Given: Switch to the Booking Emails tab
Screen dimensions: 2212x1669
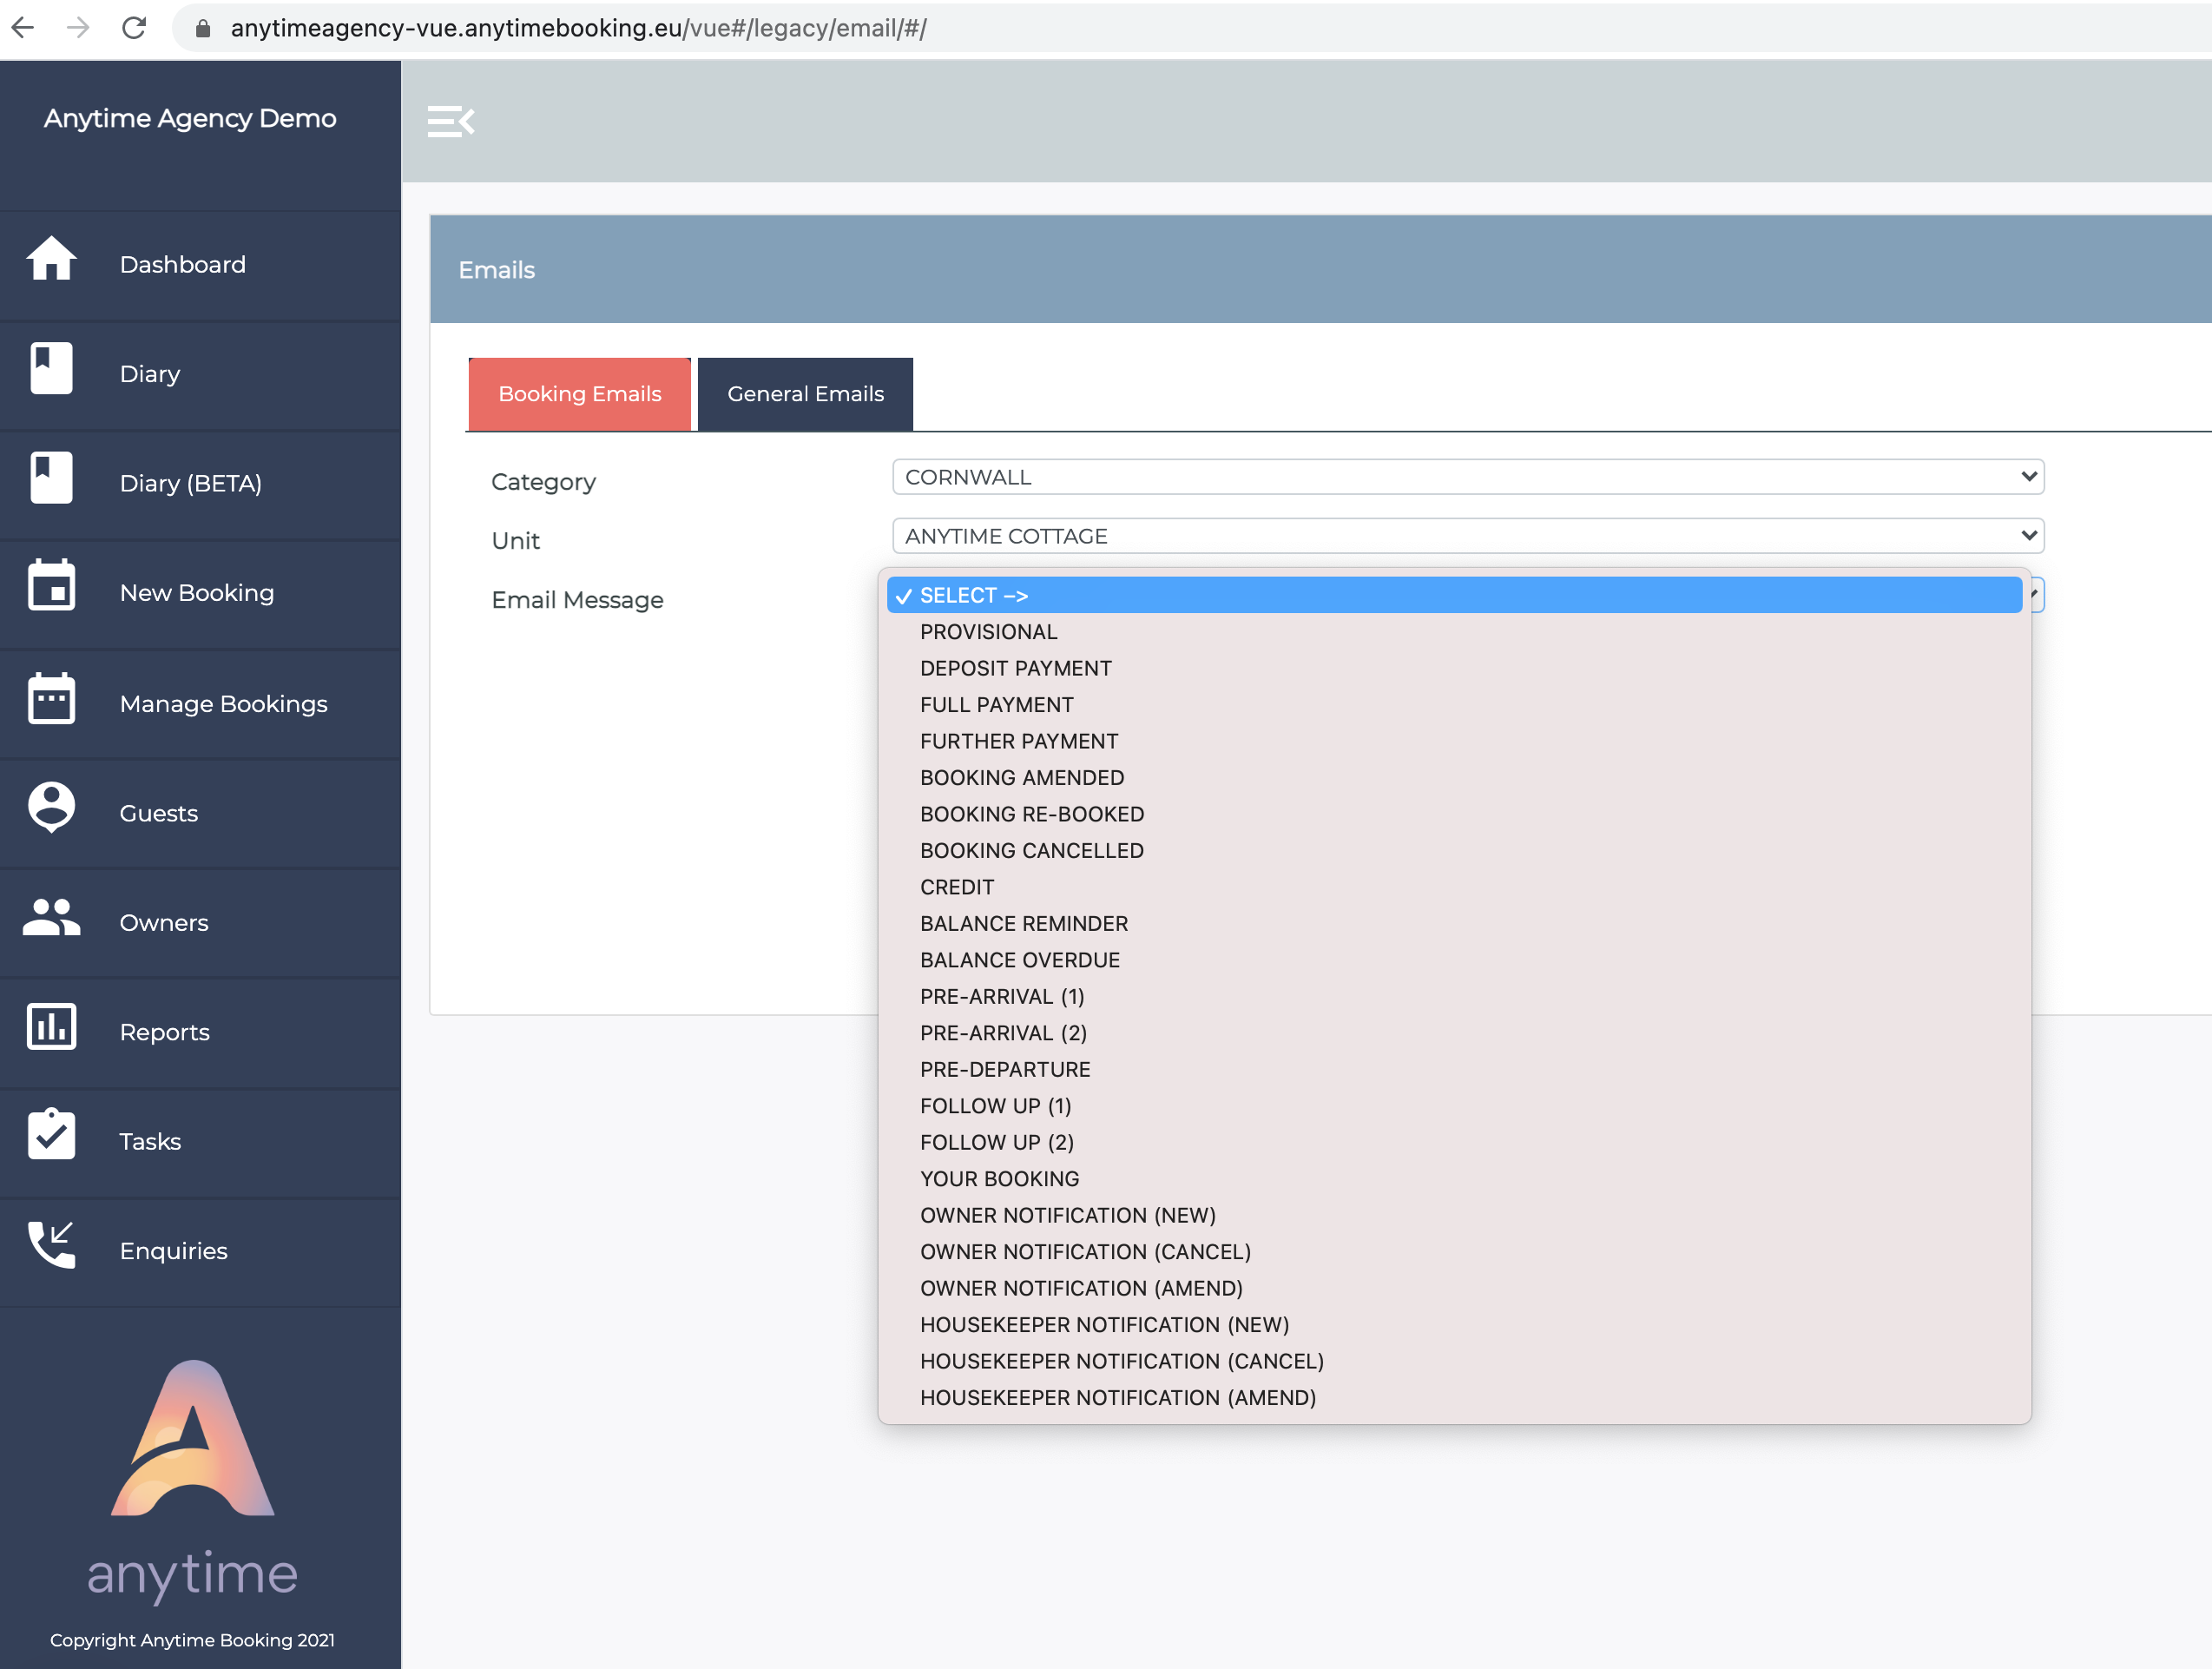Looking at the screenshot, I should click(580, 394).
